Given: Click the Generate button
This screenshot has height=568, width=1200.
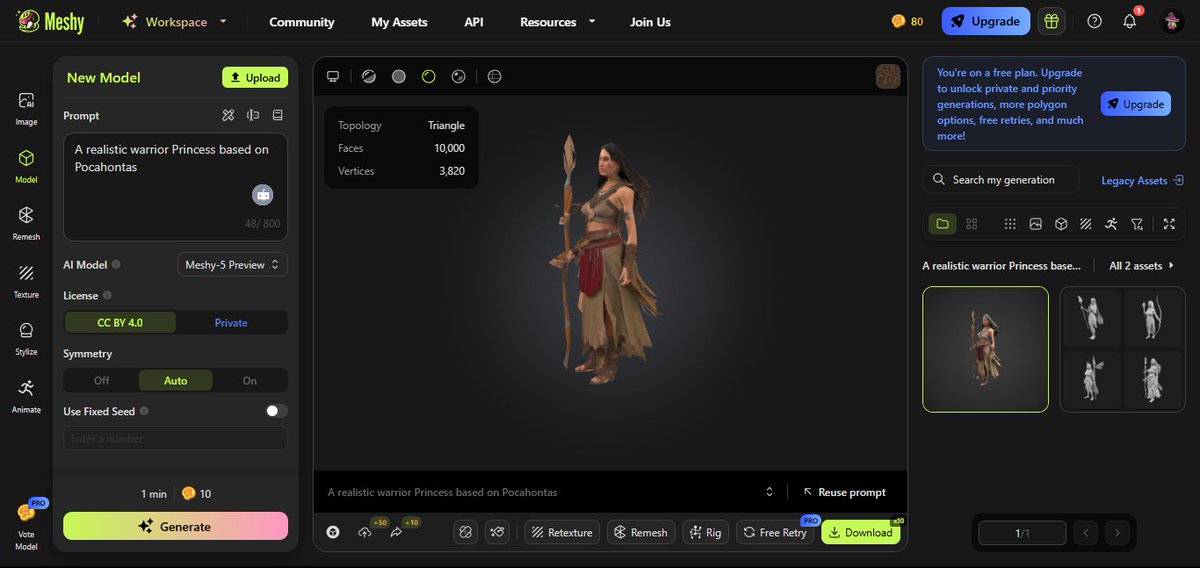Looking at the screenshot, I should tap(175, 526).
